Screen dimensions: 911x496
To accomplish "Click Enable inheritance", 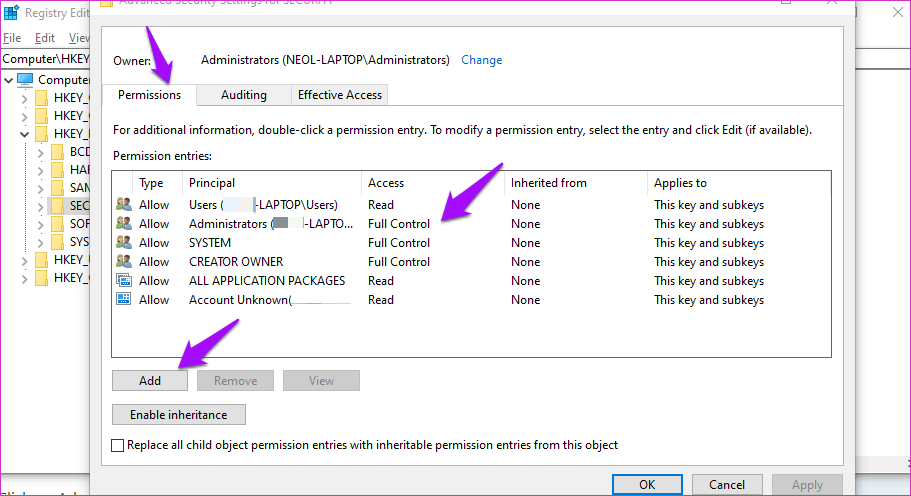I will [178, 414].
